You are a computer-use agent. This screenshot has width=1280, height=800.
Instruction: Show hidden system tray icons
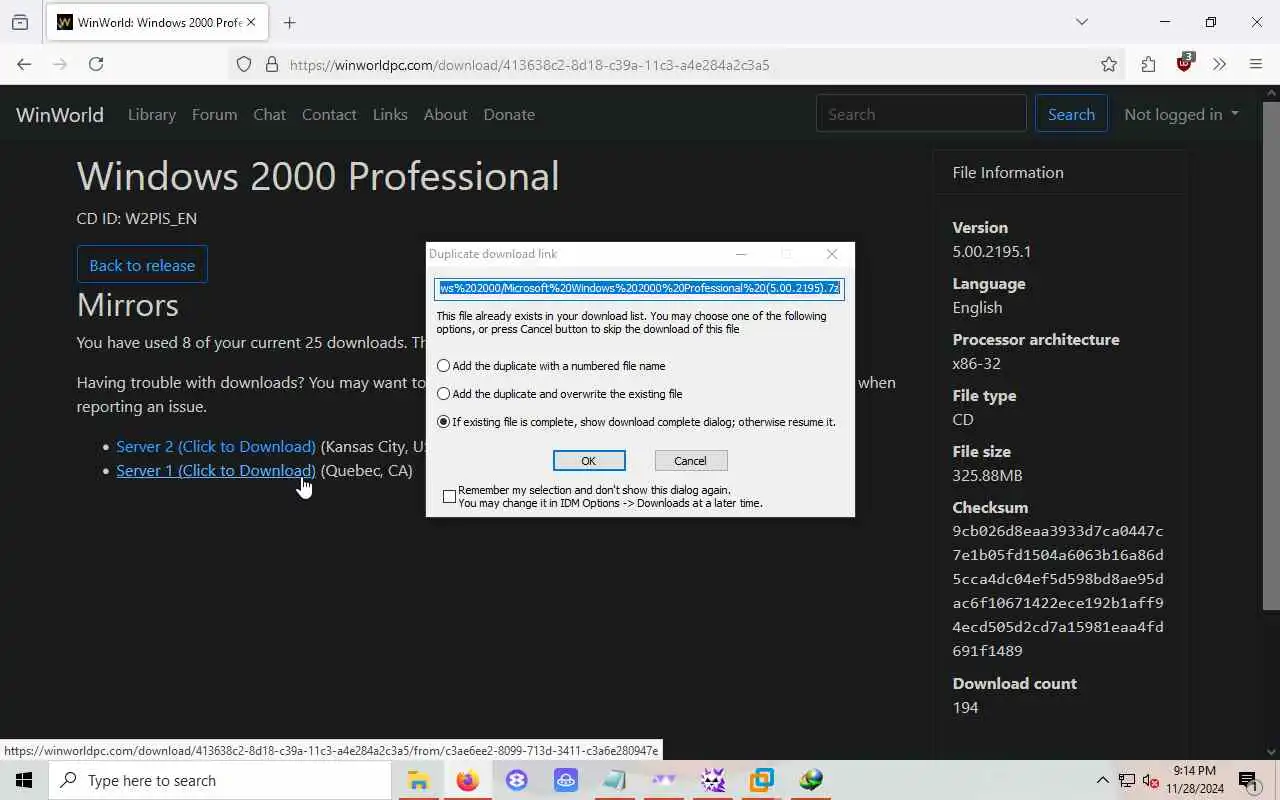point(1102,780)
